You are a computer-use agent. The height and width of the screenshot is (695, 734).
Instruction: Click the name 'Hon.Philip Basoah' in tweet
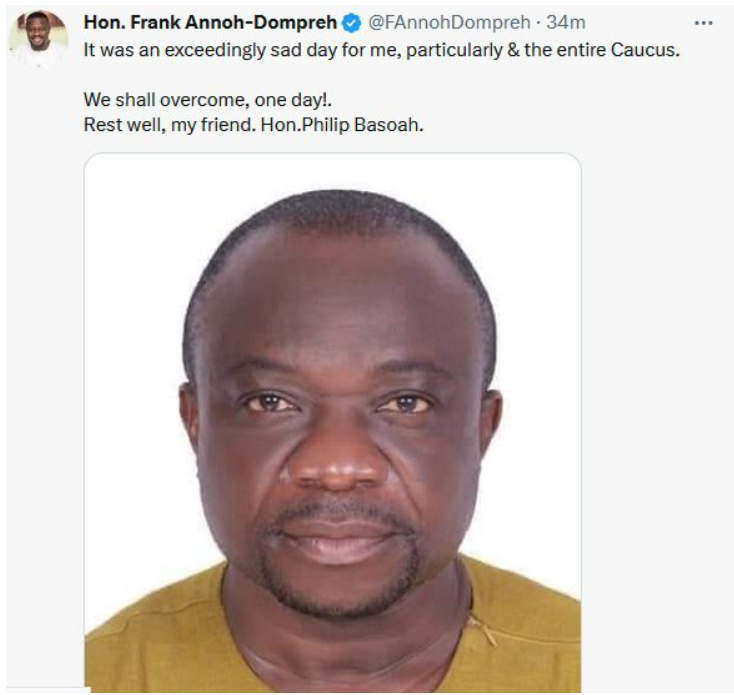coord(342,125)
